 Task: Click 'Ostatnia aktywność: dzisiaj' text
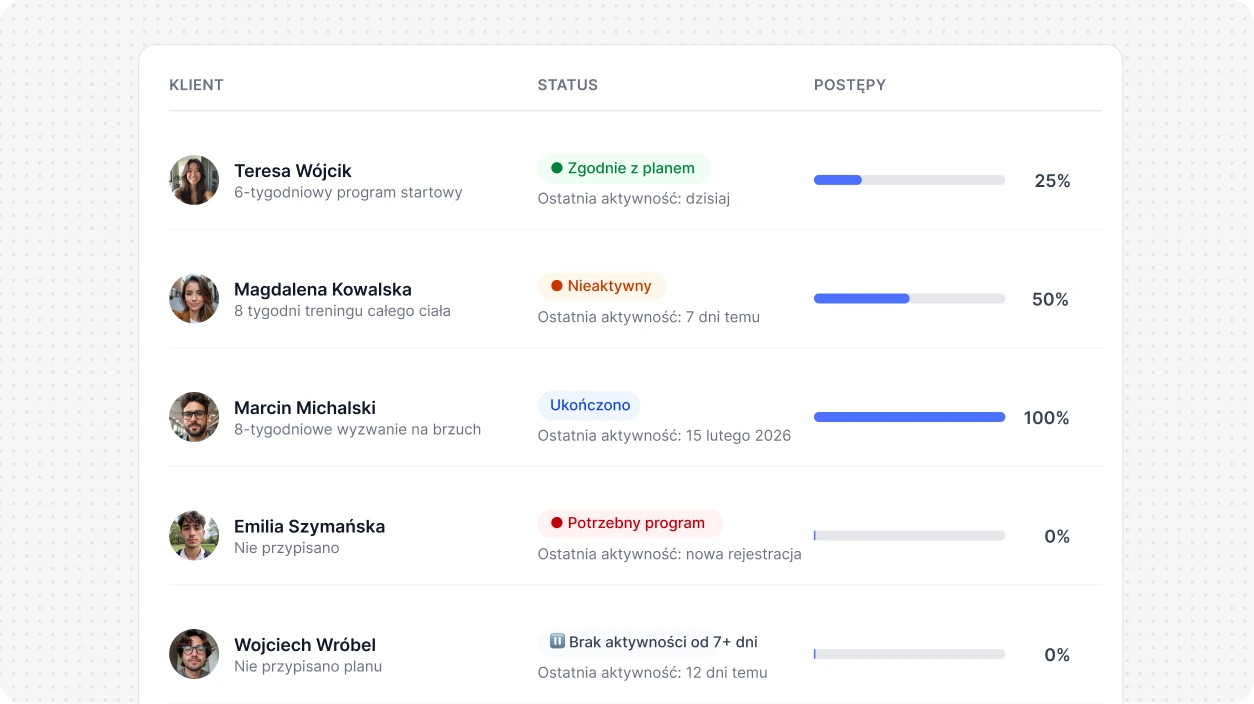(634, 198)
